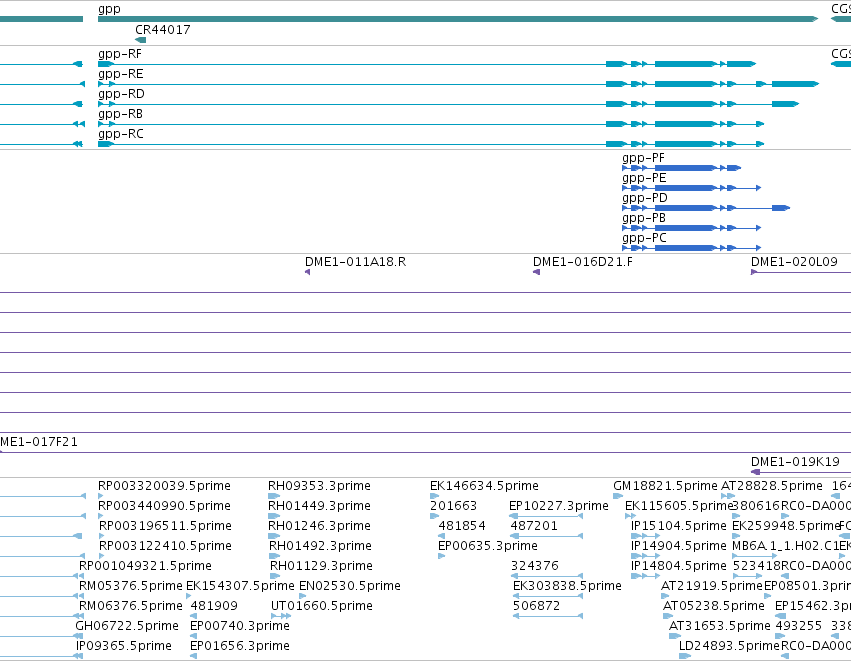The height and width of the screenshot is (661, 851).
Task: Select EST RP003122410.5prime
Action: point(165,546)
